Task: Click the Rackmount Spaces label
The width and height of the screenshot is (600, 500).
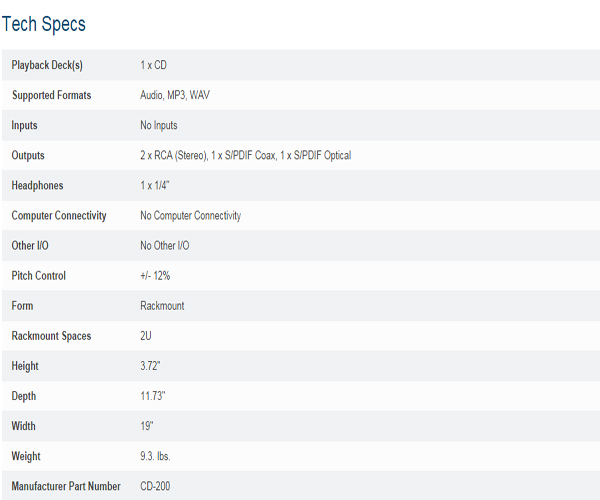Action: pos(51,336)
